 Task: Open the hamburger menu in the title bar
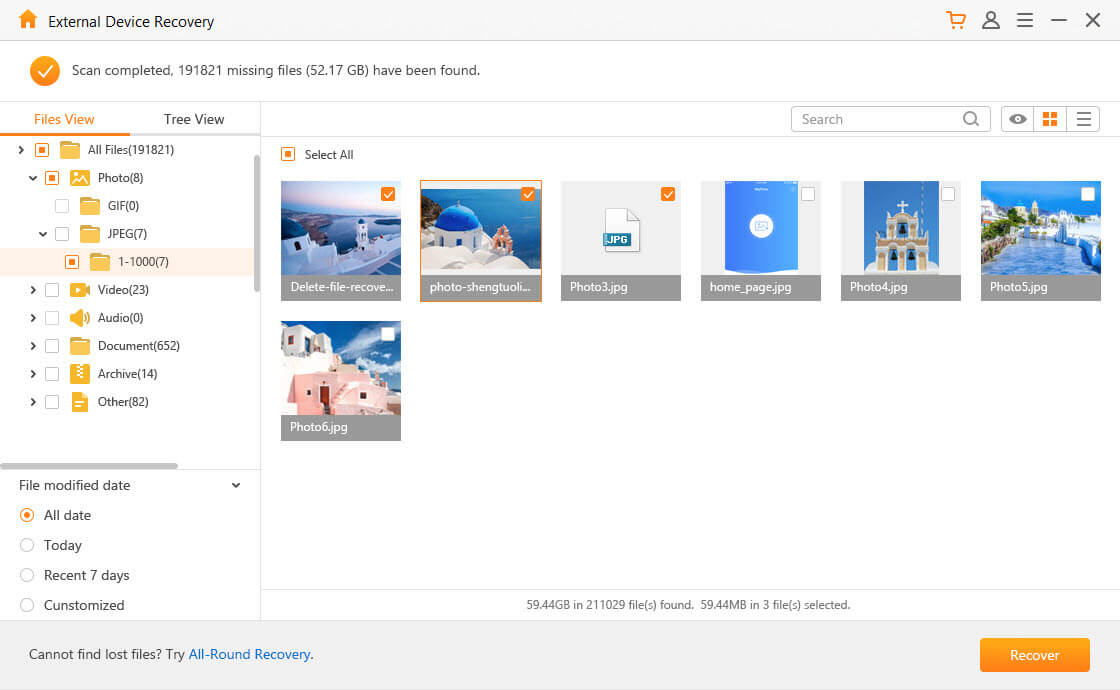pos(1024,19)
